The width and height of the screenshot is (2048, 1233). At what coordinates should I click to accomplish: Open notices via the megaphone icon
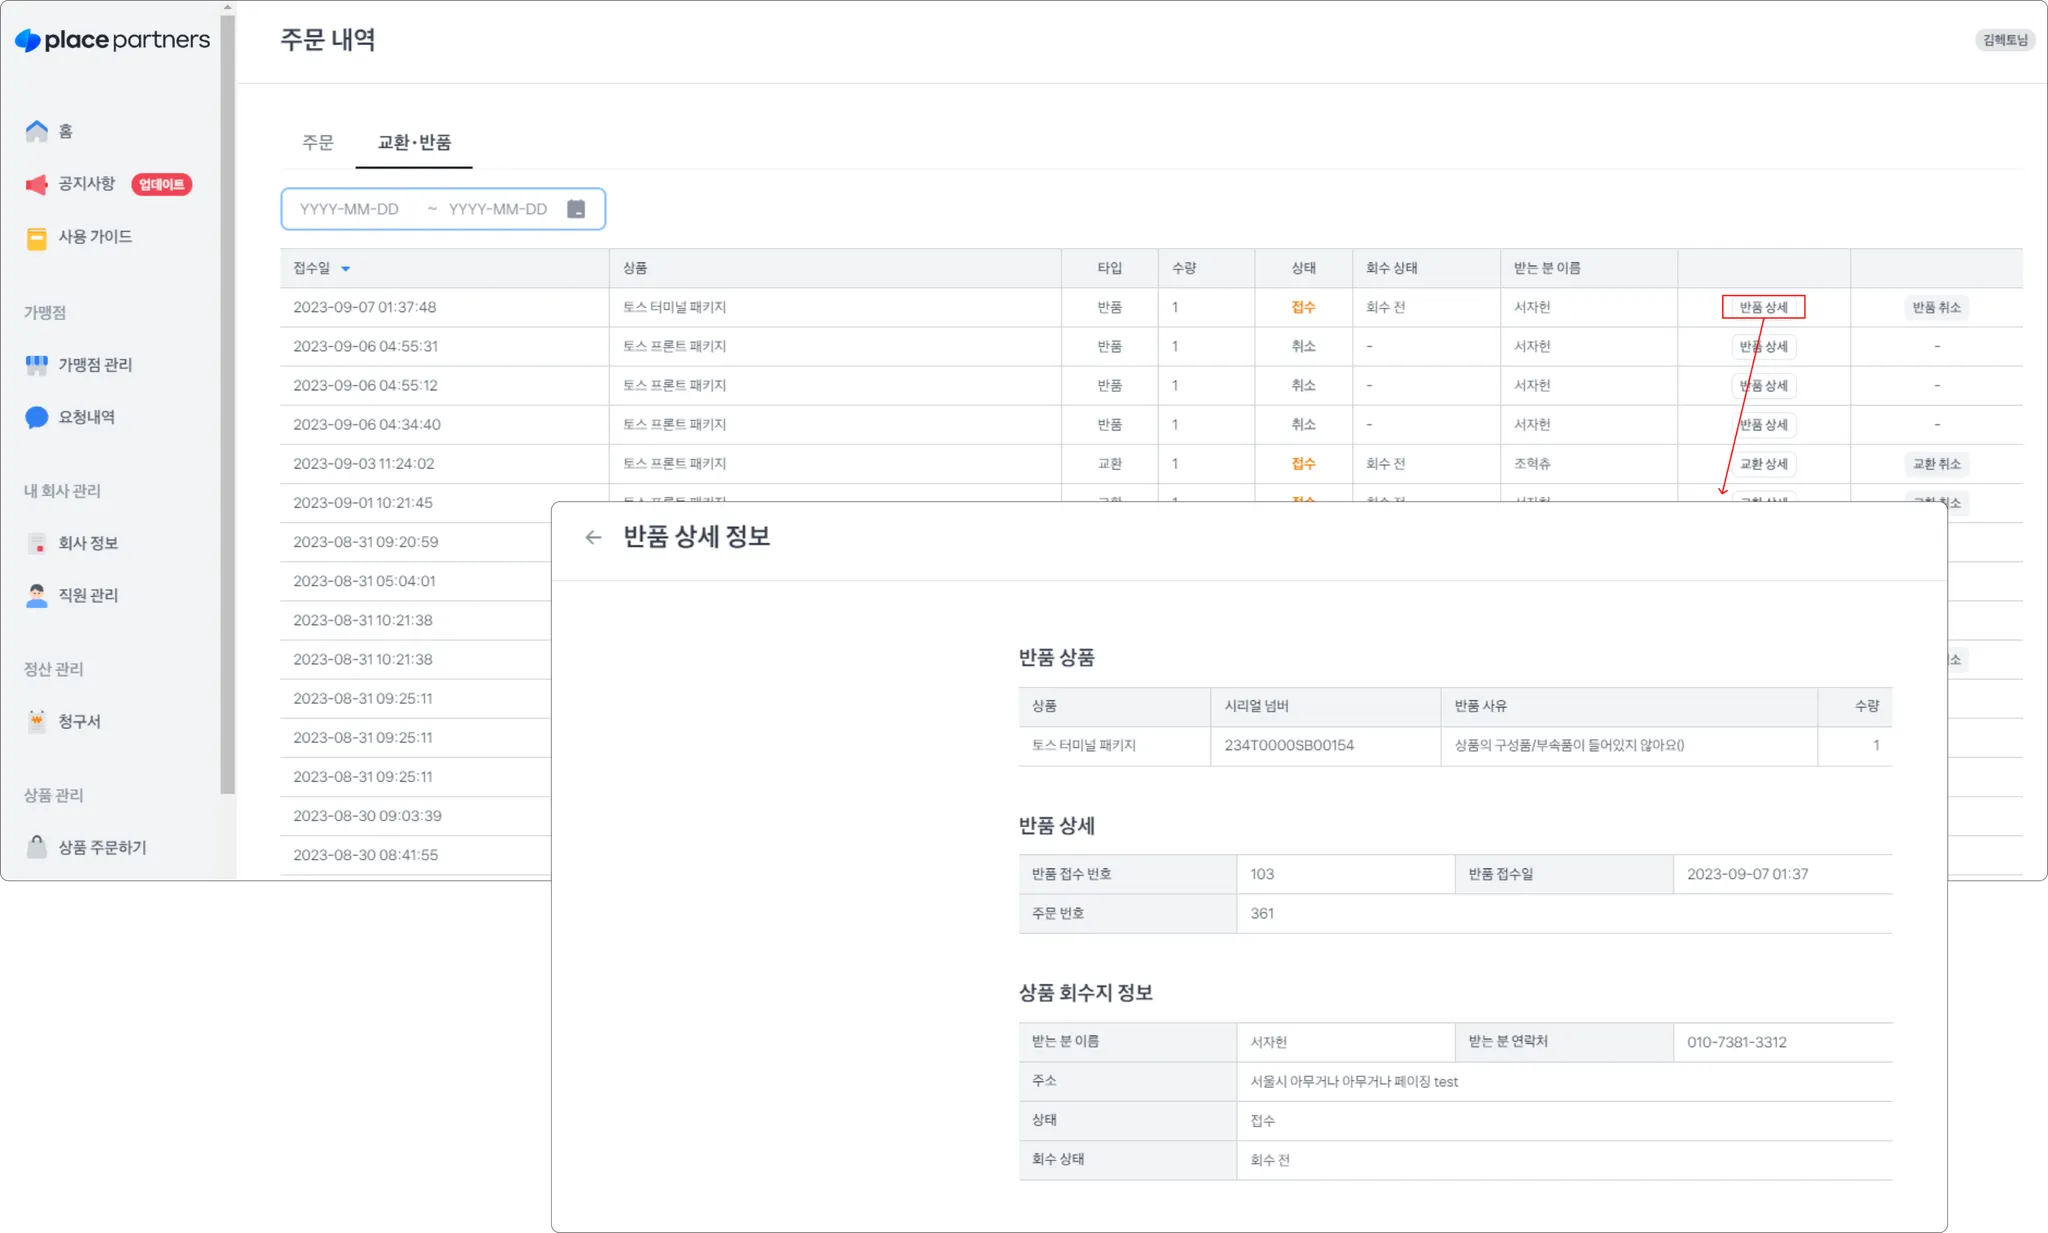pyautogui.click(x=37, y=184)
